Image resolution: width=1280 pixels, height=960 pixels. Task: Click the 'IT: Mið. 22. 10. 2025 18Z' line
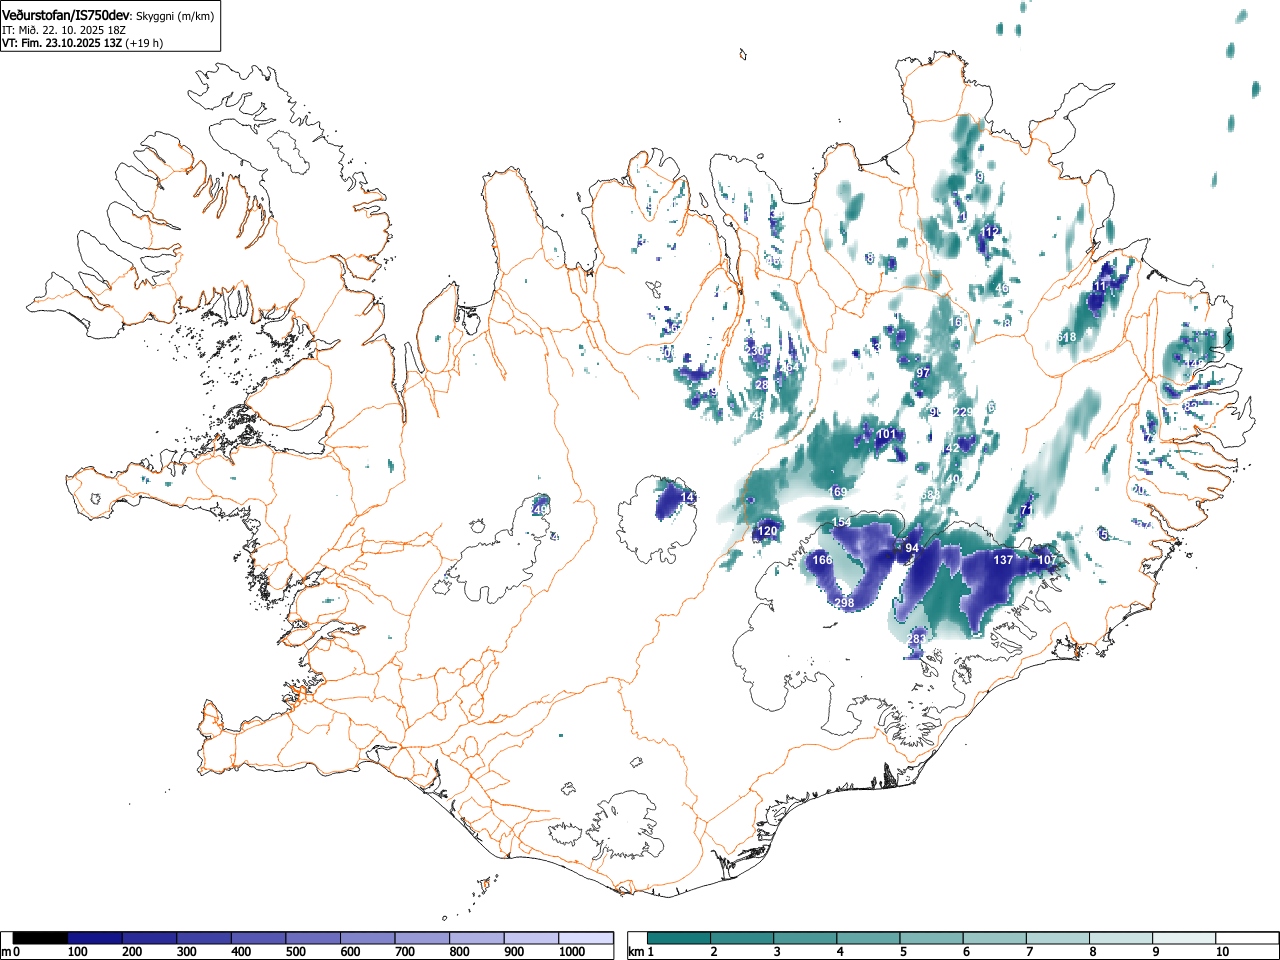point(65,30)
